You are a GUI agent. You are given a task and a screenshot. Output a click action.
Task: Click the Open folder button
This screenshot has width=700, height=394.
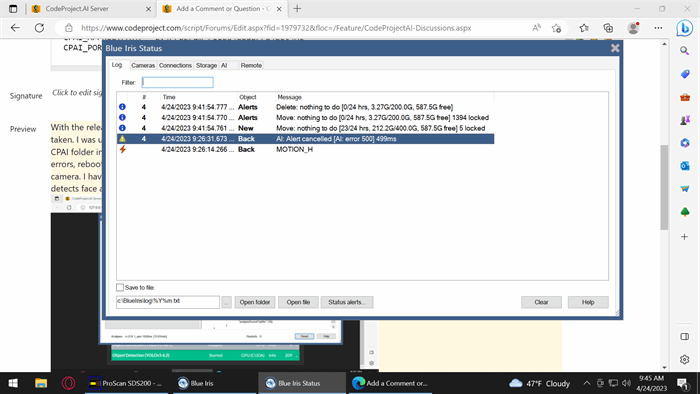[255, 302]
